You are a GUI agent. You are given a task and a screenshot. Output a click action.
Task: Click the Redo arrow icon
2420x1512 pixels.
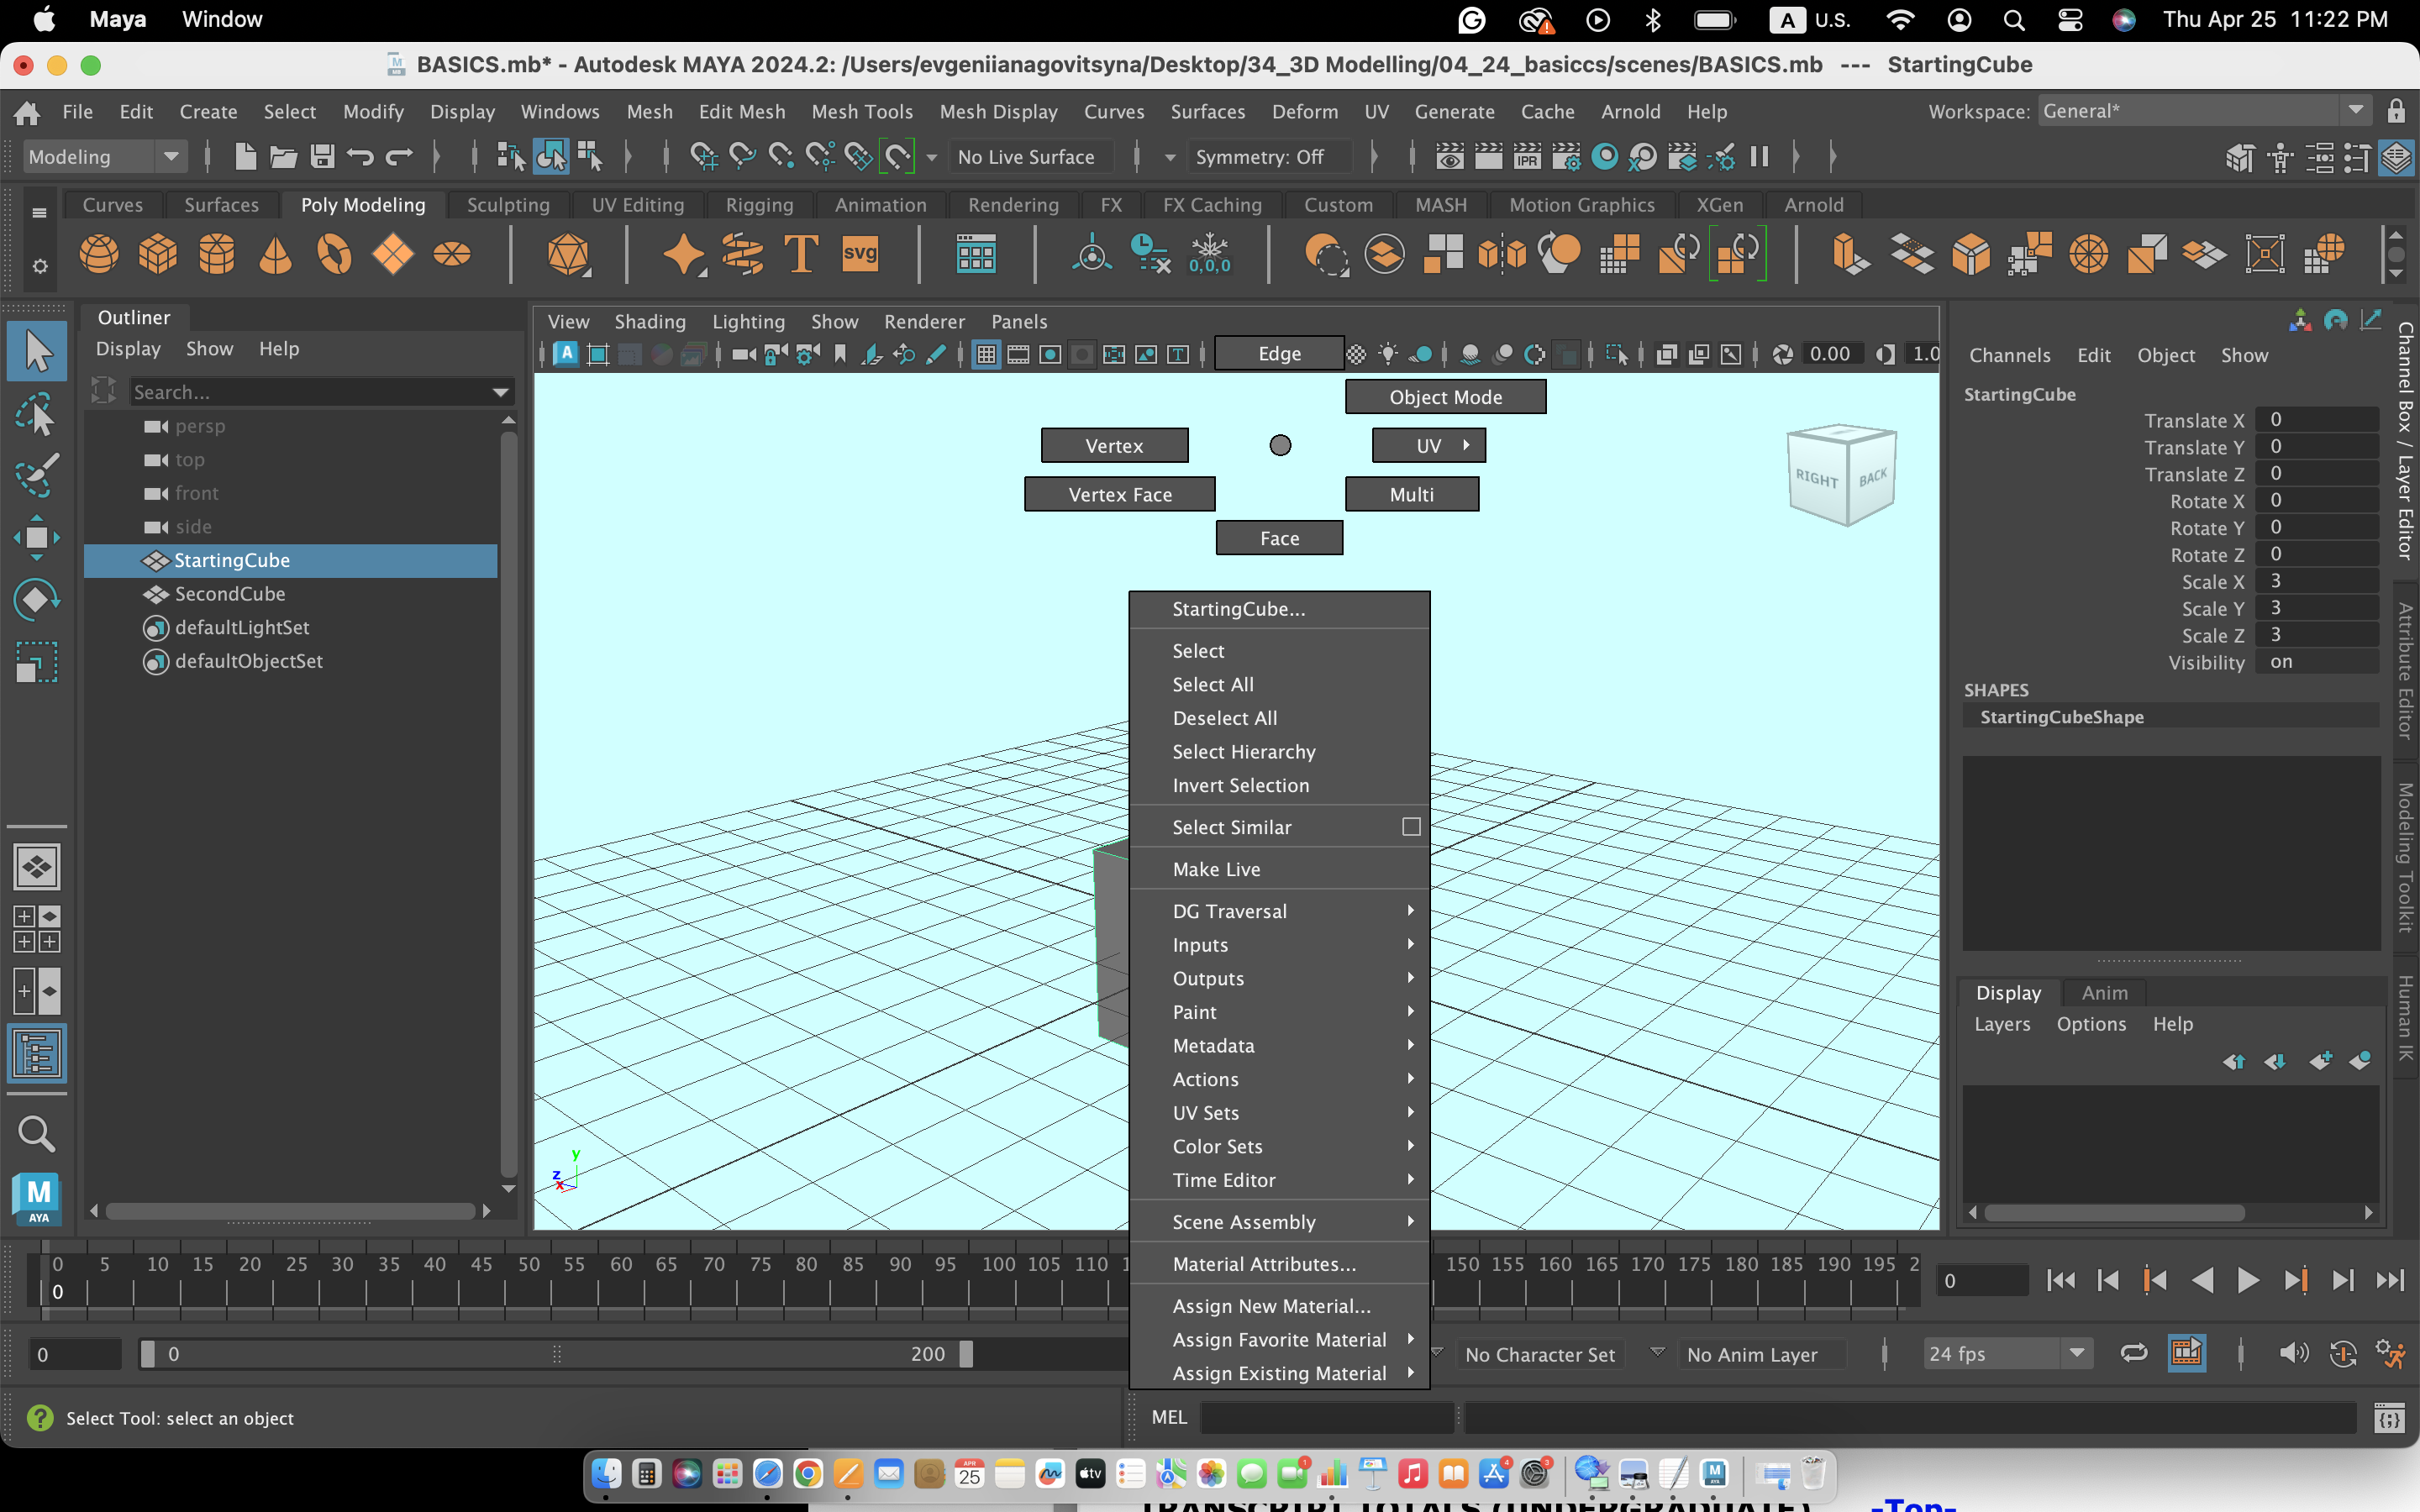399,157
